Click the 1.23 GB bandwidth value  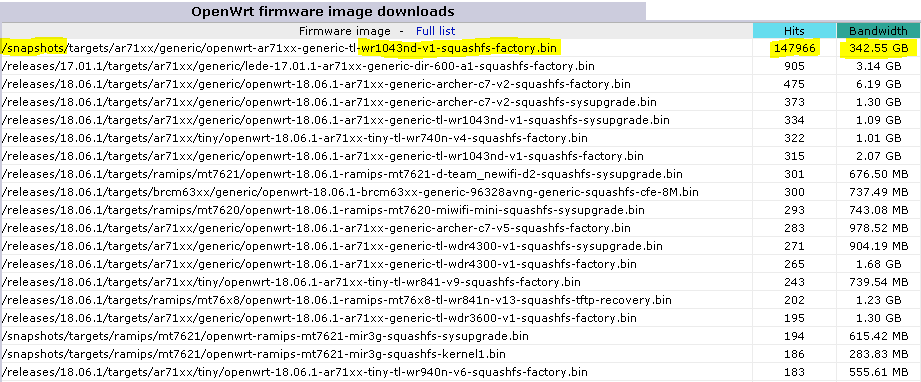[x=878, y=300]
